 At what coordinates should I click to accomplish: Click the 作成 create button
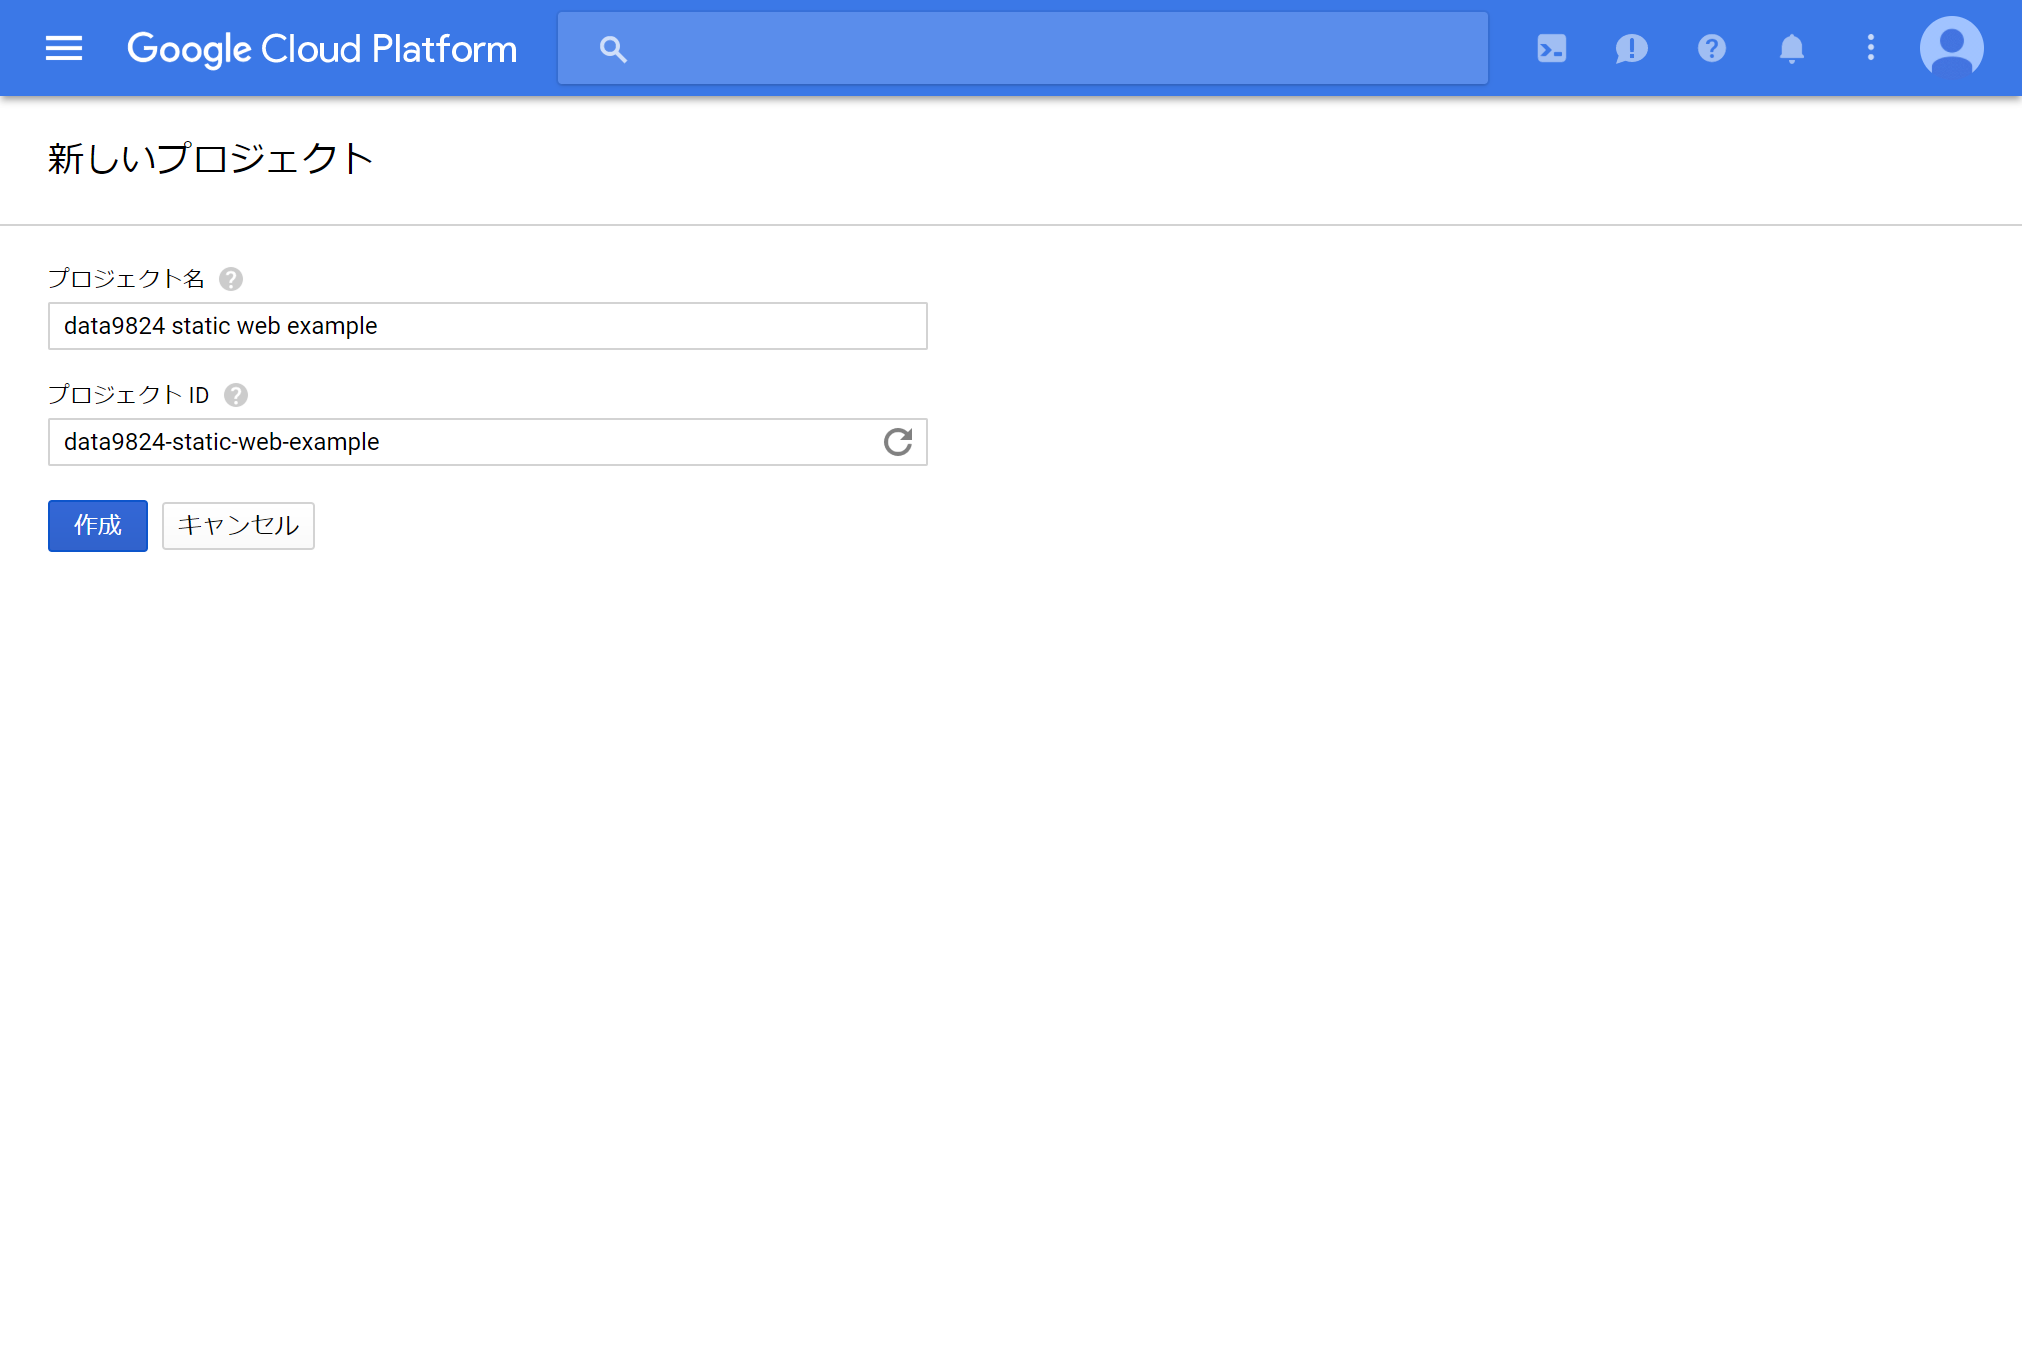[98, 526]
